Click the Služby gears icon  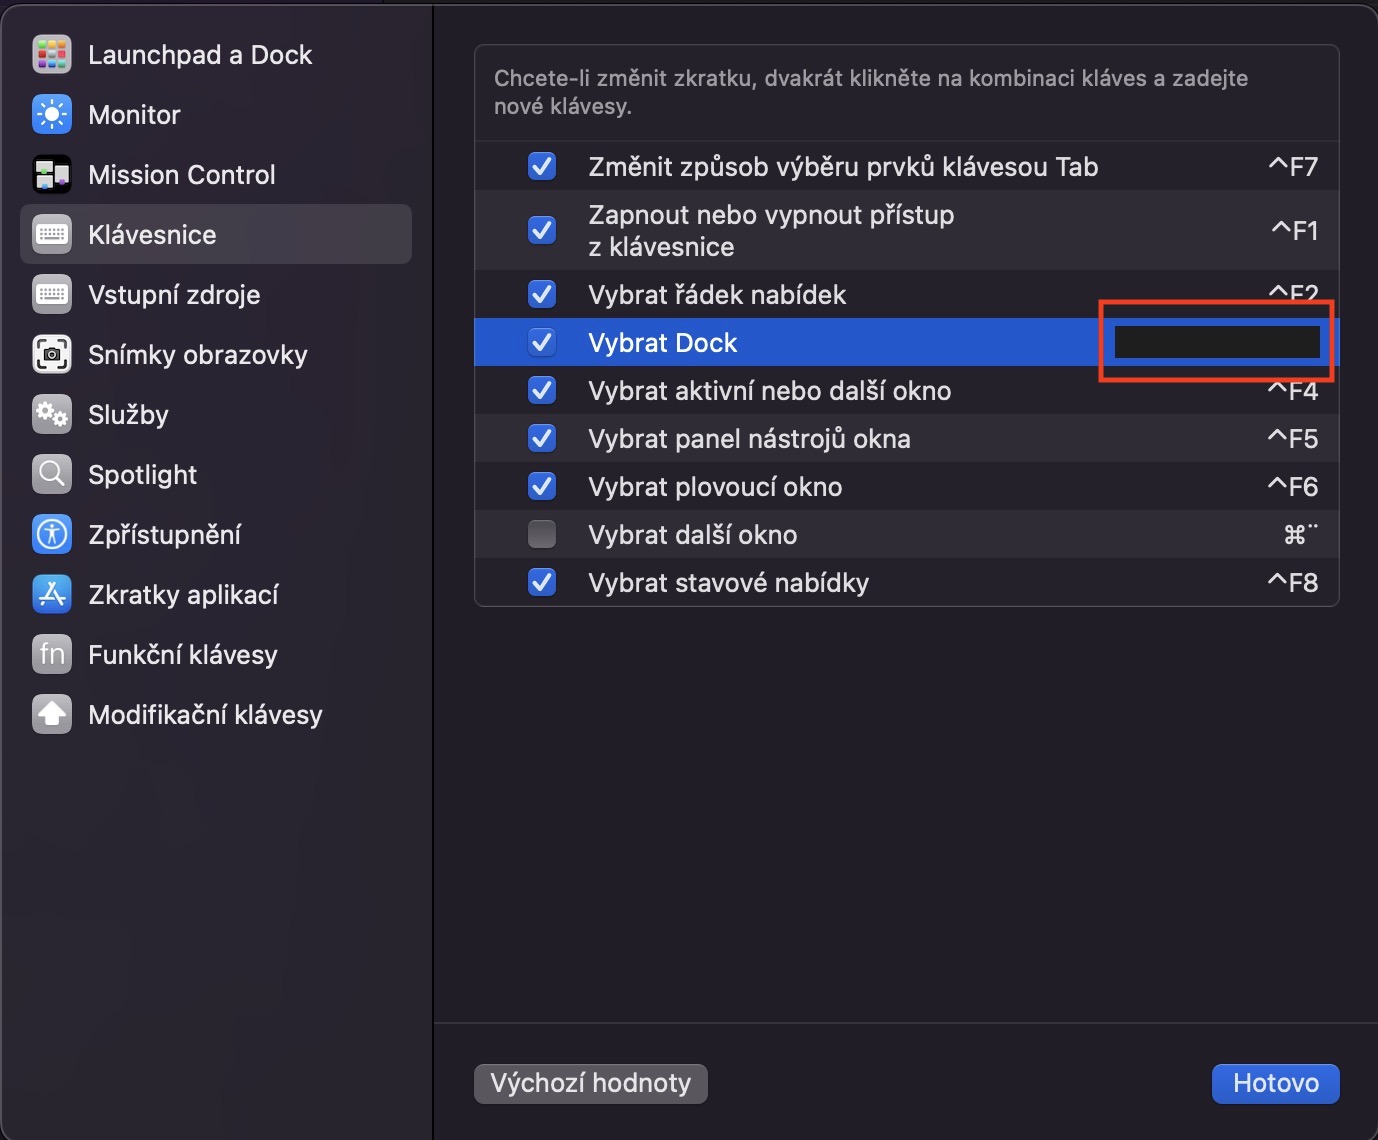coord(52,415)
